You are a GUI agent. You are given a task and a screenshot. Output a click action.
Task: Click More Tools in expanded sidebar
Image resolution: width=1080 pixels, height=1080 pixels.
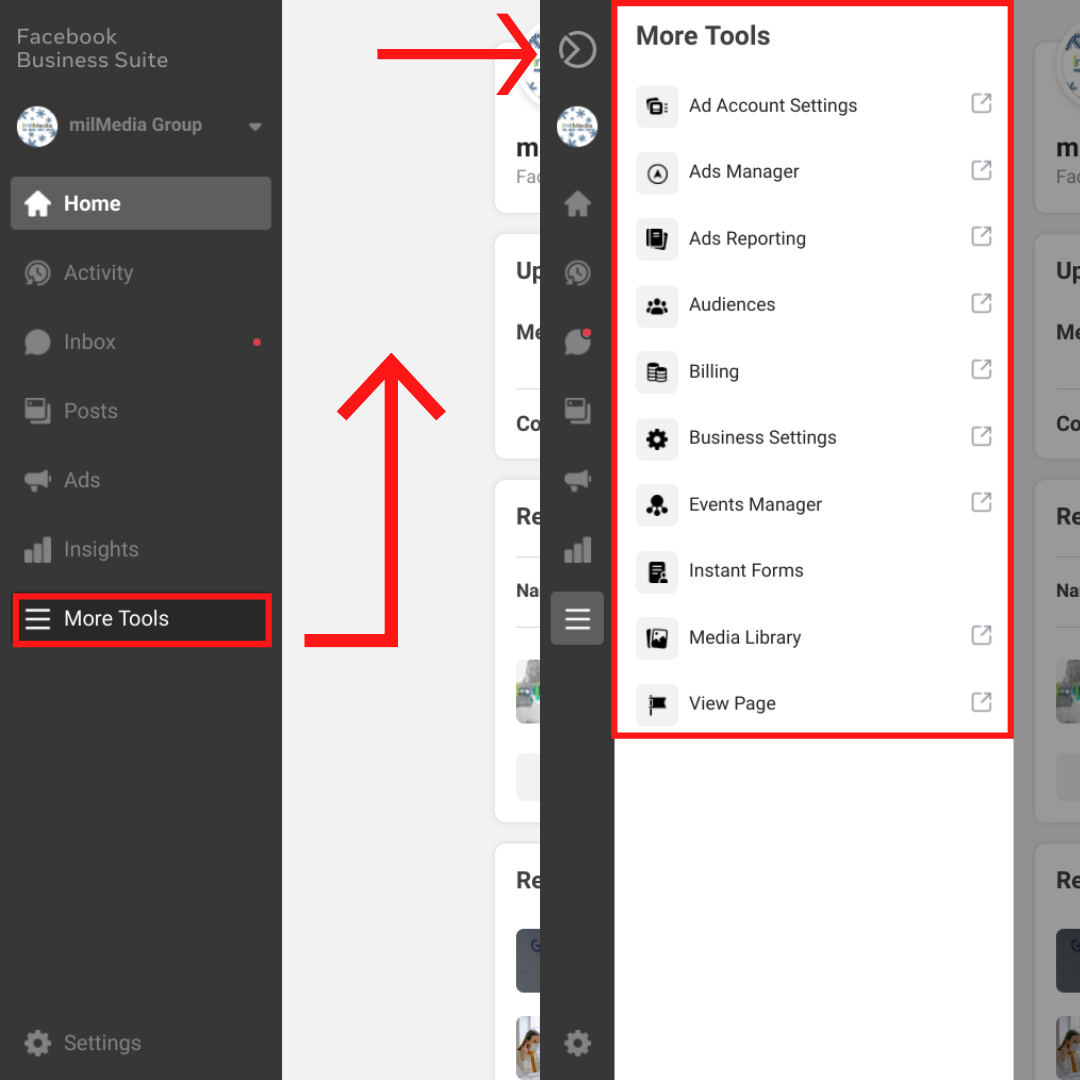(x=141, y=619)
